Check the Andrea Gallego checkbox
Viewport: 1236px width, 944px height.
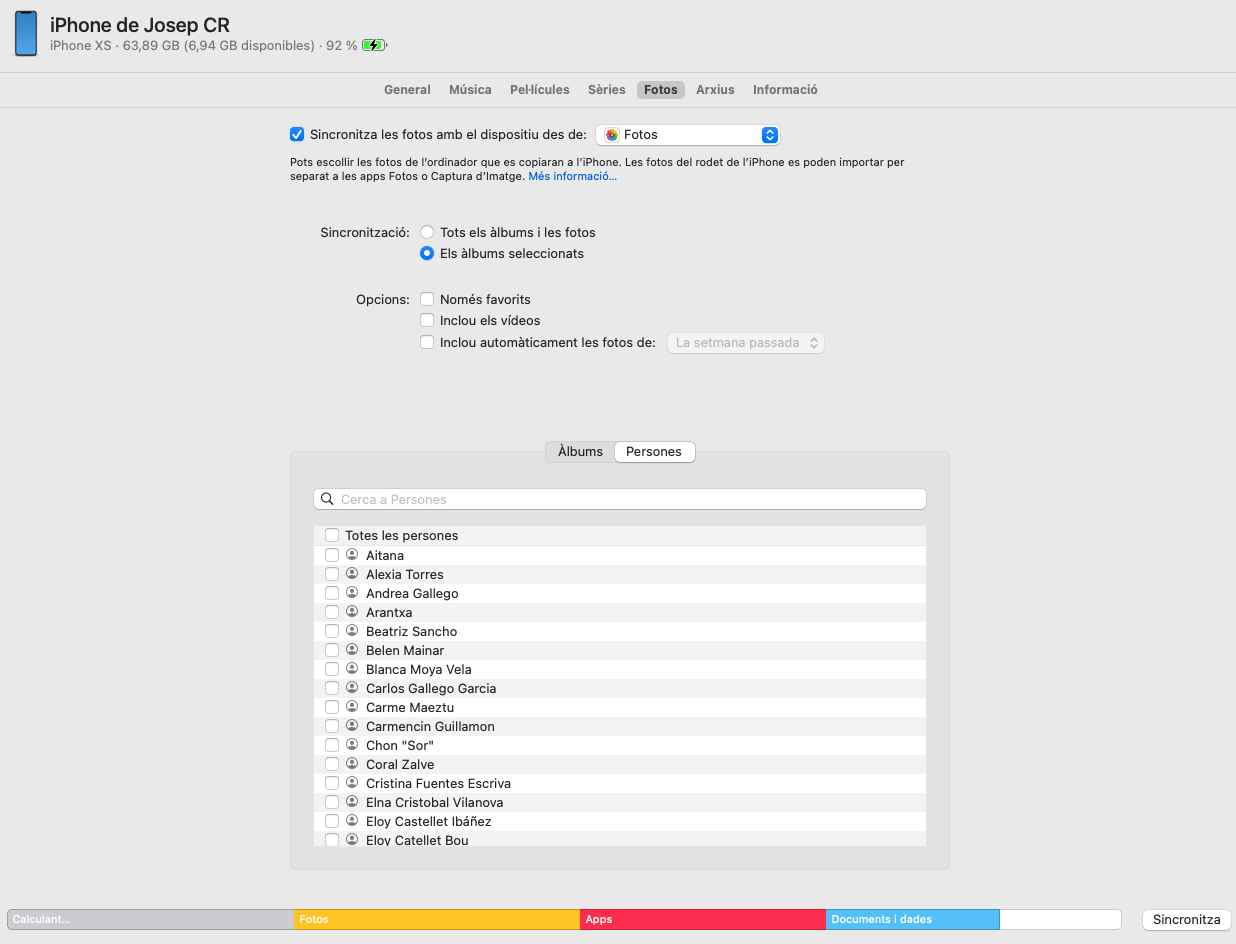tap(332, 593)
